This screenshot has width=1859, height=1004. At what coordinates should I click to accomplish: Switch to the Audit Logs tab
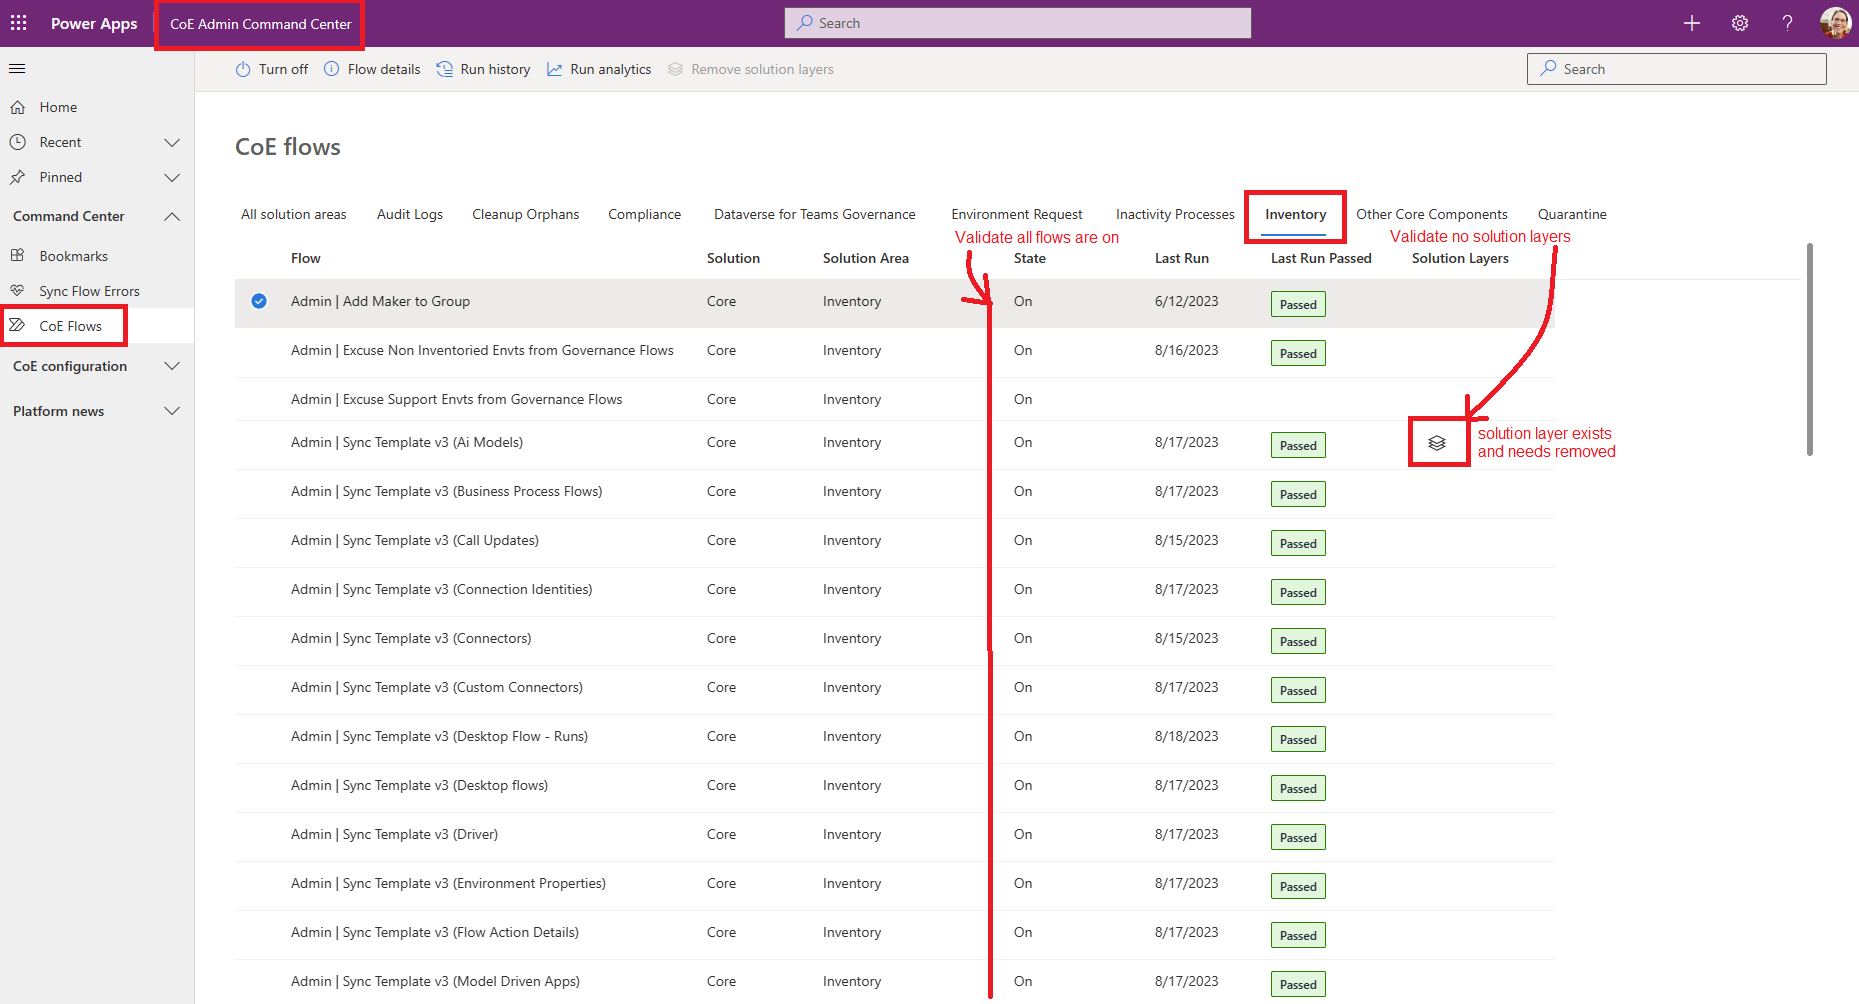point(409,214)
